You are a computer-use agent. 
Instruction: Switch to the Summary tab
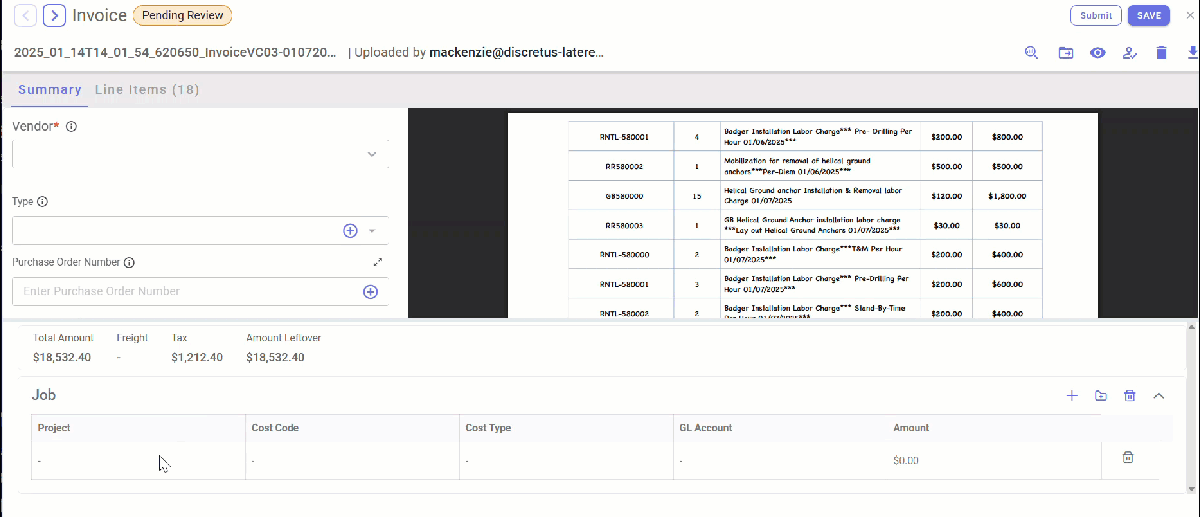pos(50,90)
